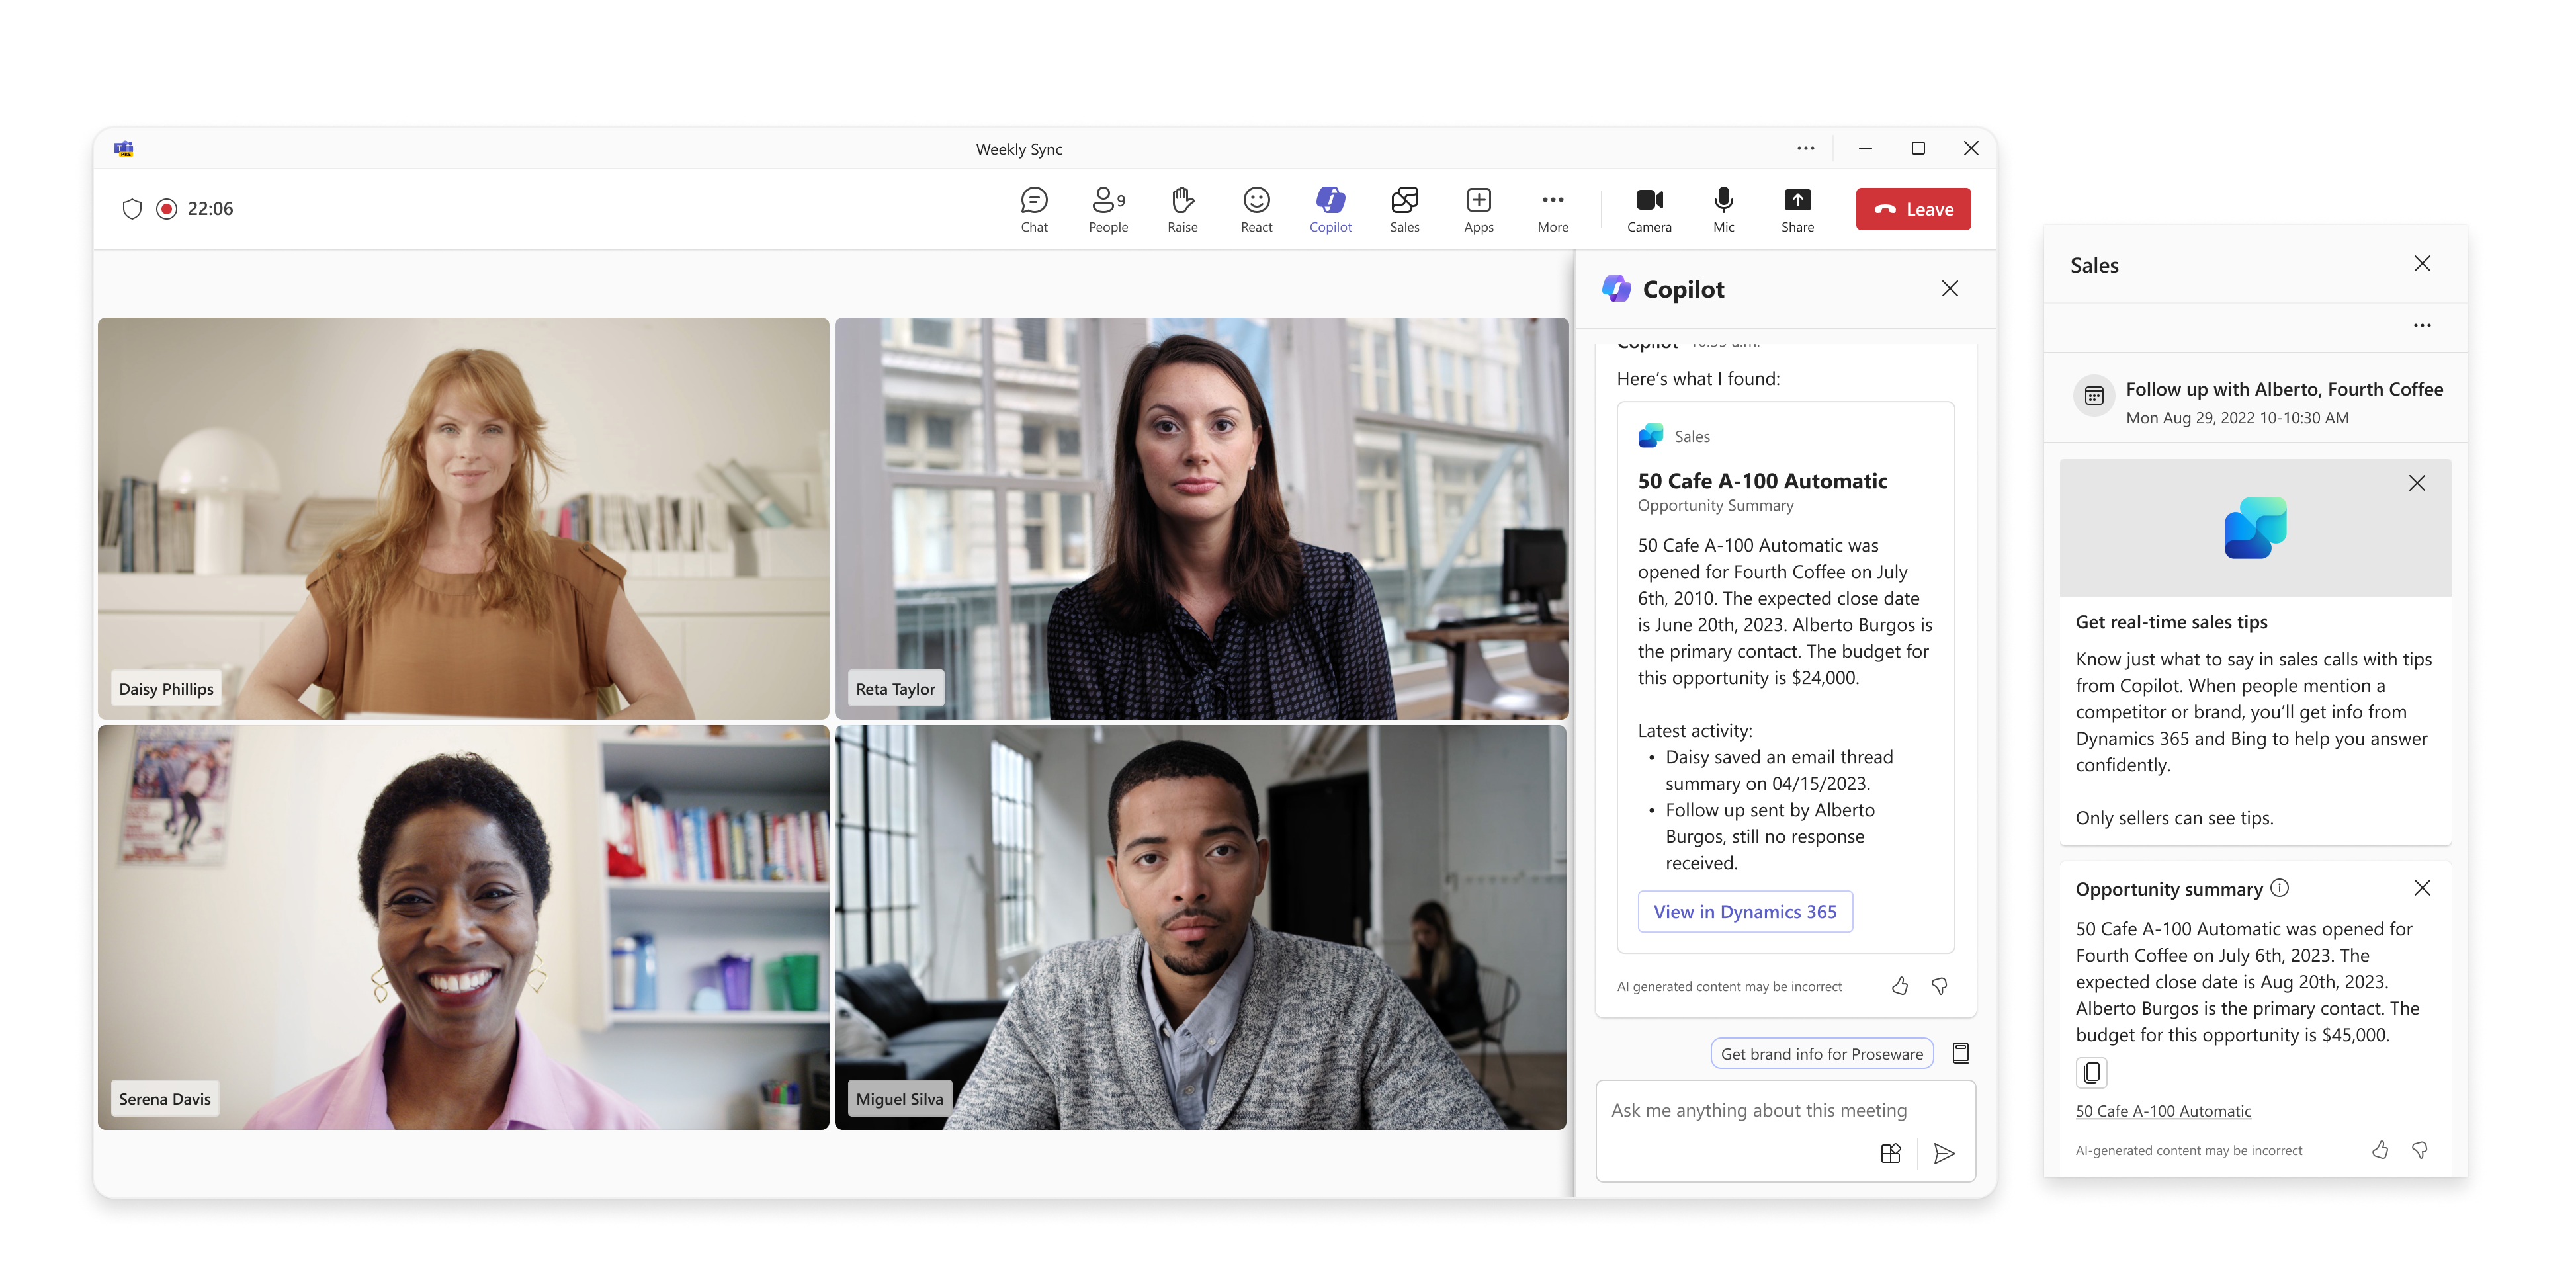Like the Copilot response with thumbs up
The height and width of the screenshot is (1278, 2576).
coord(1899,987)
